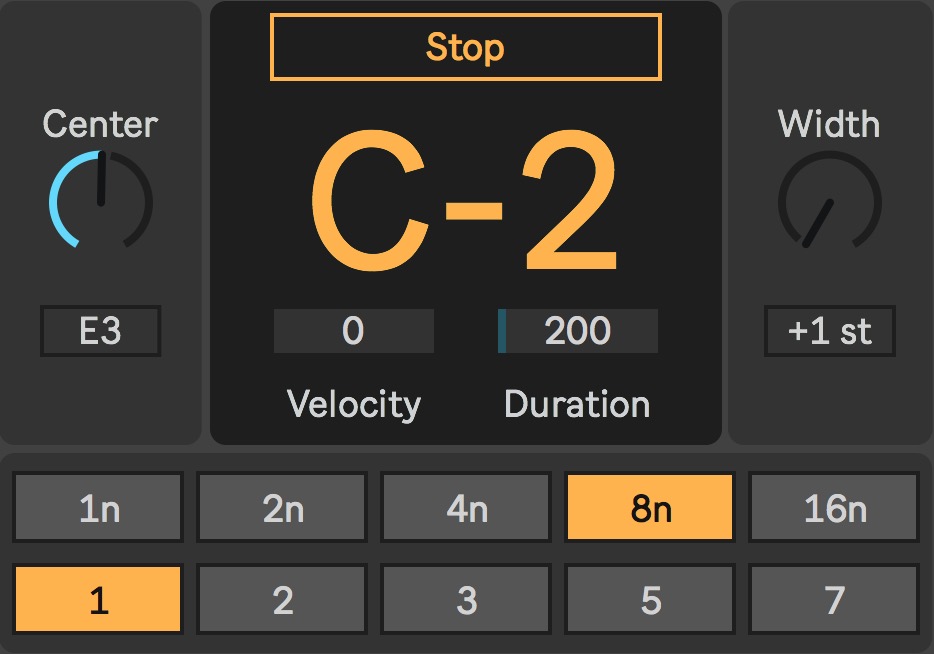Click the Center knob dial
This screenshot has width=934, height=654.
coord(100,200)
